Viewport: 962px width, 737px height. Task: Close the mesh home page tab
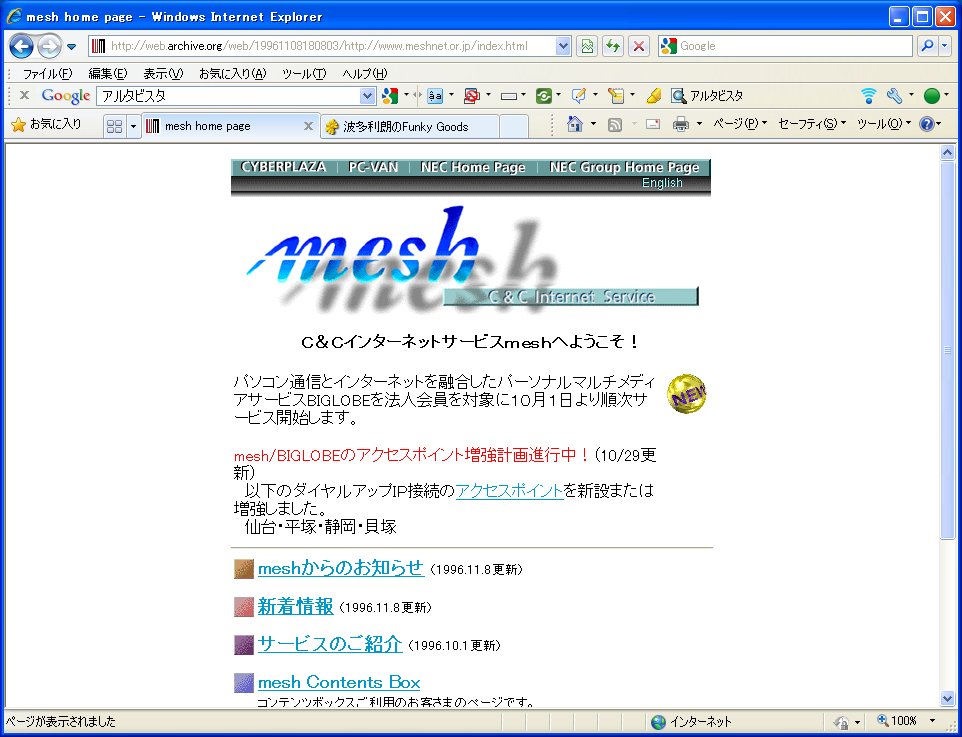pyautogui.click(x=308, y=126)
